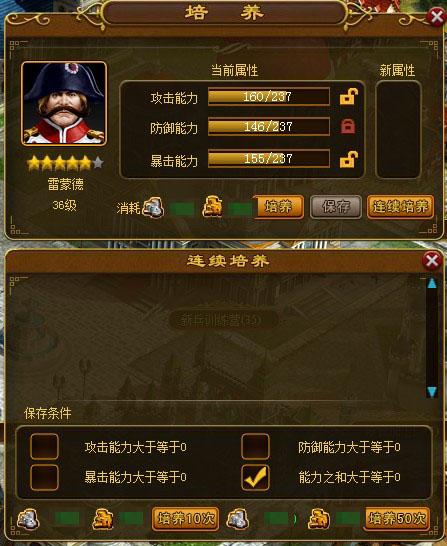Screen dimensions: 447x546
Task: Click the scroll up arrow in log panel
Action: [432, 283]
